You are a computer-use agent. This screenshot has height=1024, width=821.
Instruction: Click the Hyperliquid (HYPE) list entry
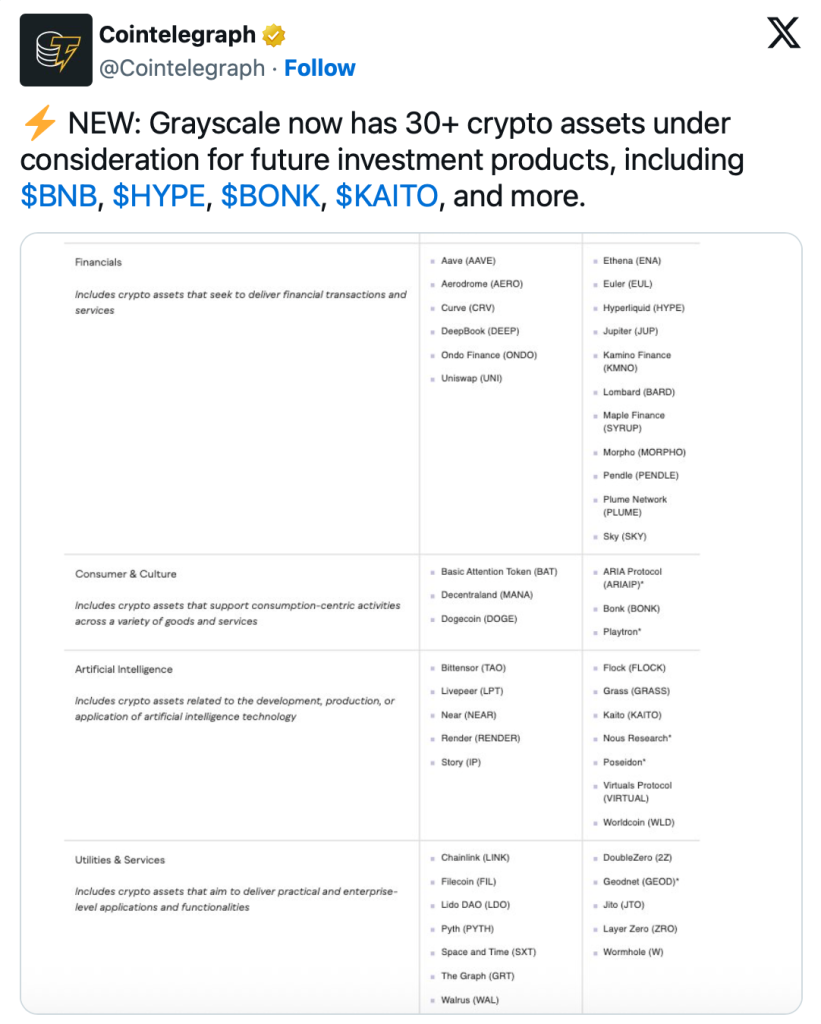point(643,308)
